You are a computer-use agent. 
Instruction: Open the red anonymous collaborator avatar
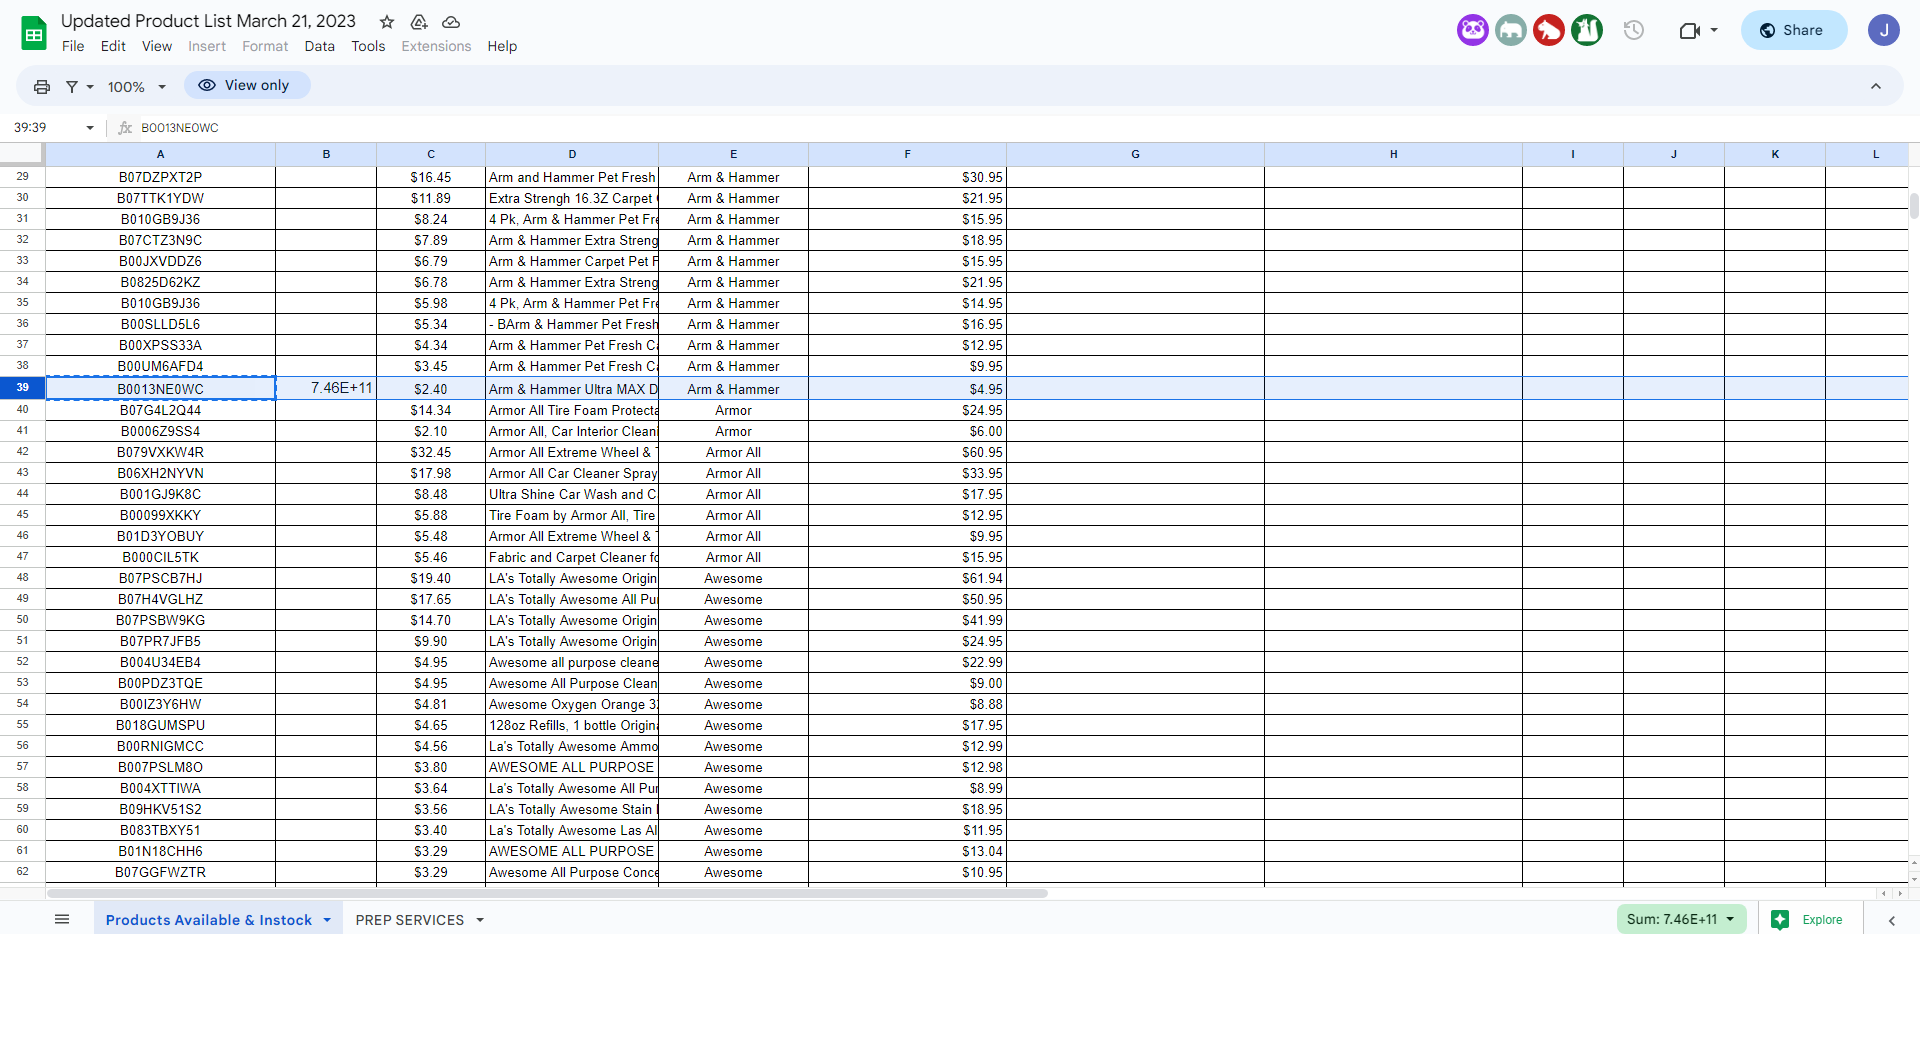pyautogui.click(x=1549, y=30)
